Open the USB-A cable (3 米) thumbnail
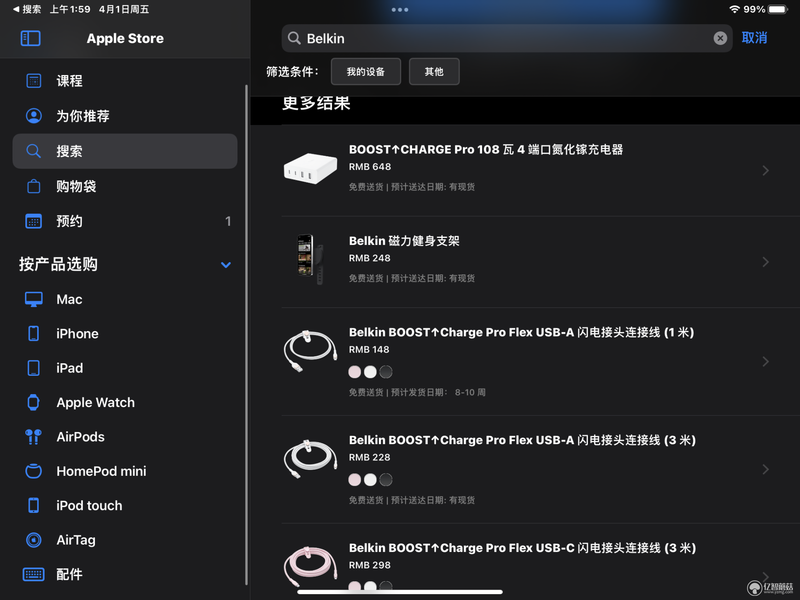This screenshot has height=600, width=800. point(310,458)
